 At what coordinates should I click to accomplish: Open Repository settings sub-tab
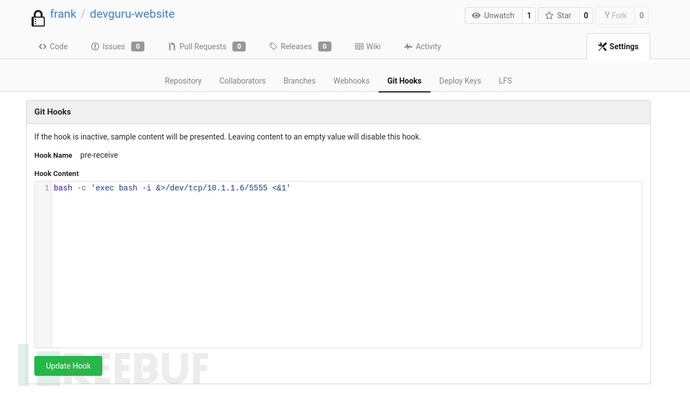pos(183,81)
